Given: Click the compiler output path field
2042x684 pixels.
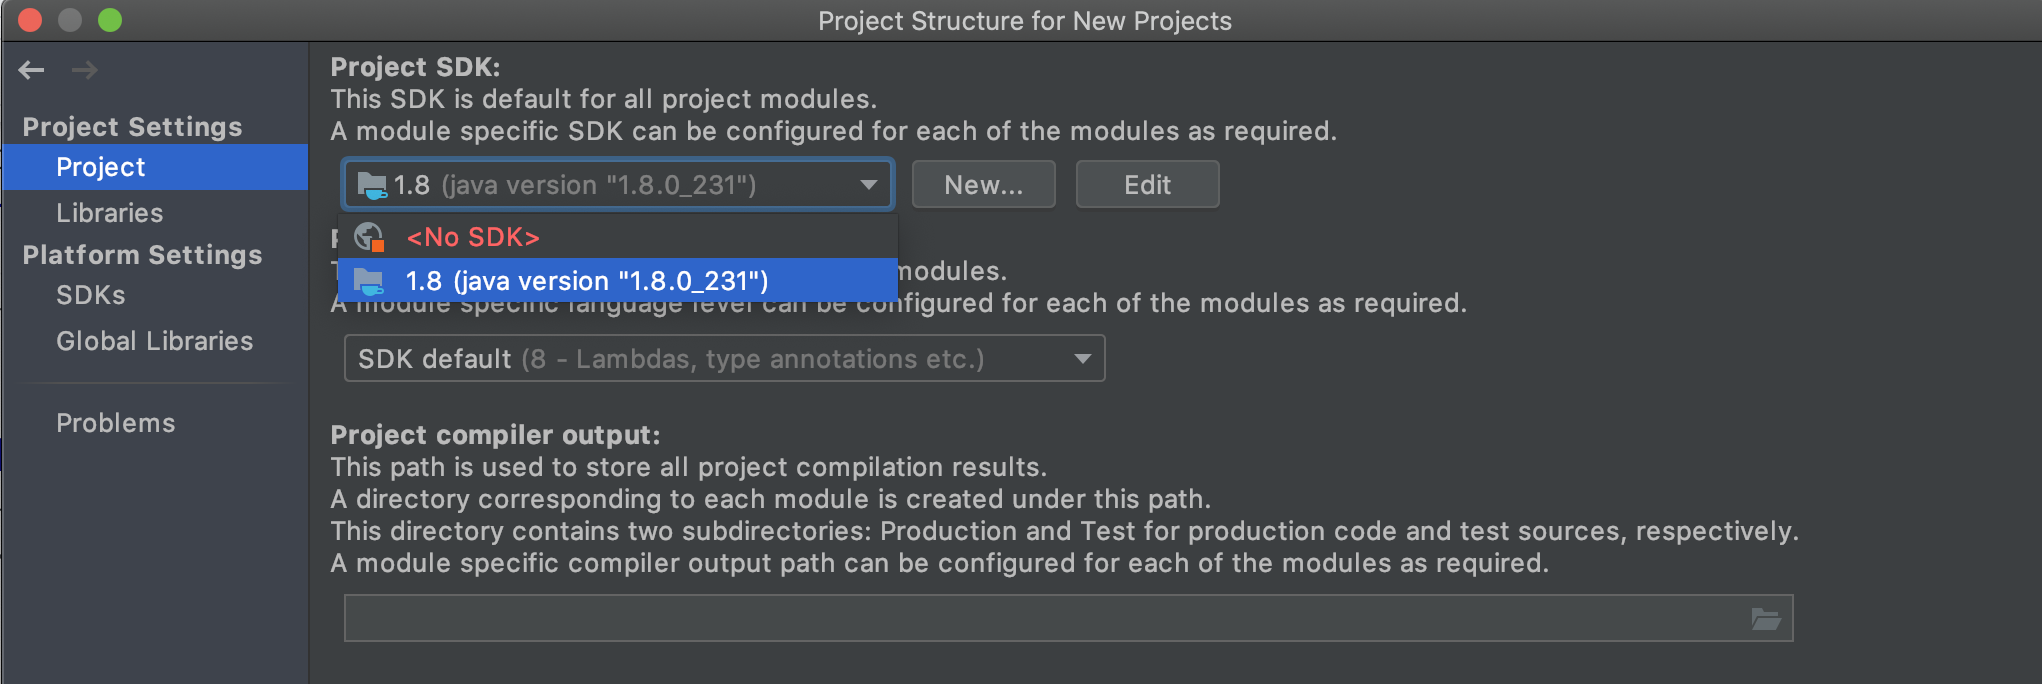Looking at the screenshot, I should click(x=1040, y=619).
